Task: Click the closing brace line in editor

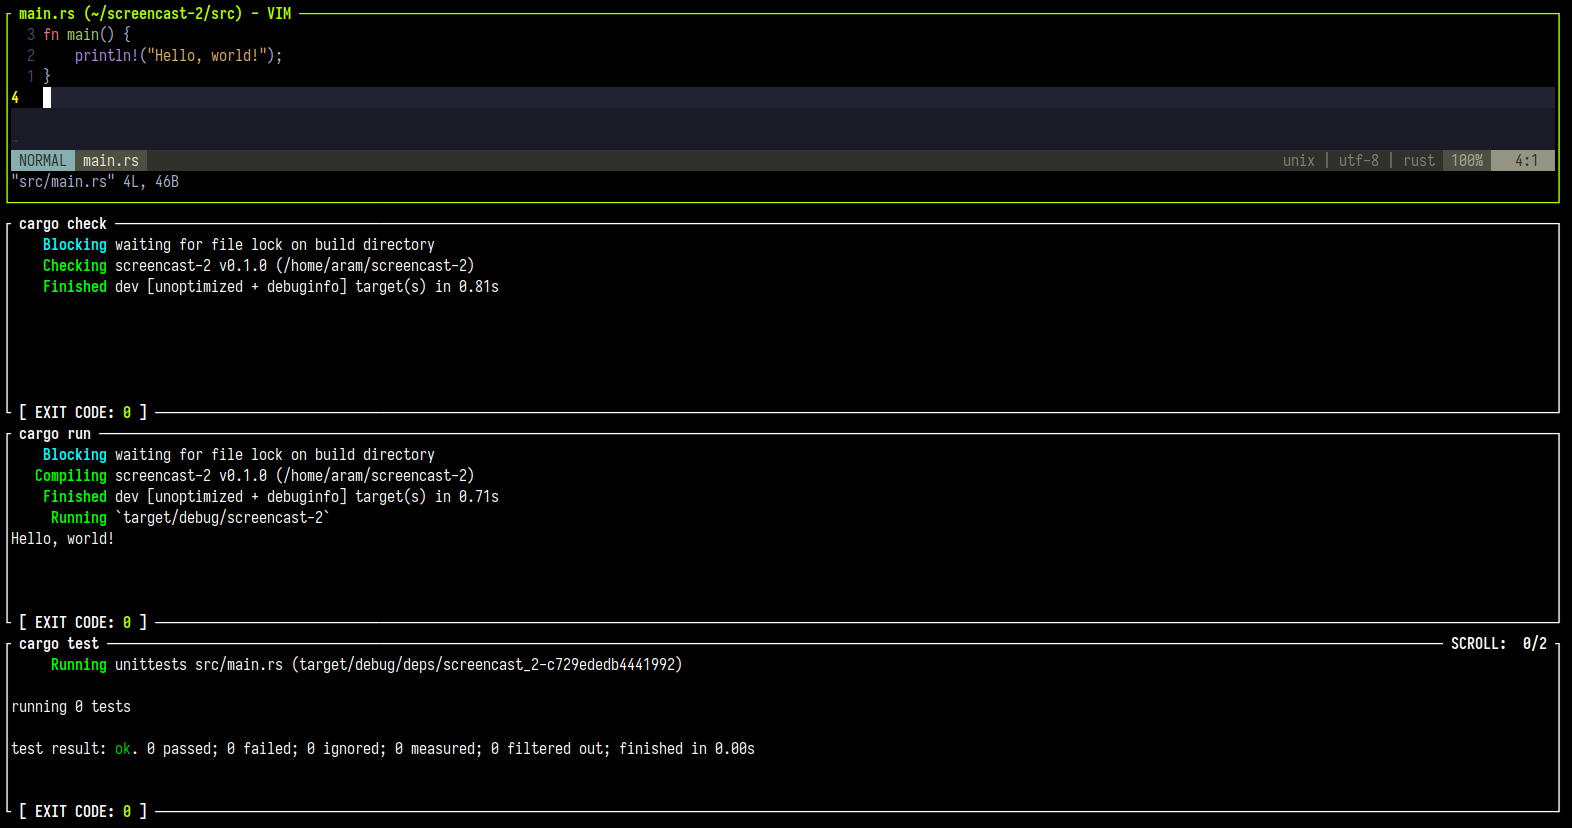Action: pos(47,77)
